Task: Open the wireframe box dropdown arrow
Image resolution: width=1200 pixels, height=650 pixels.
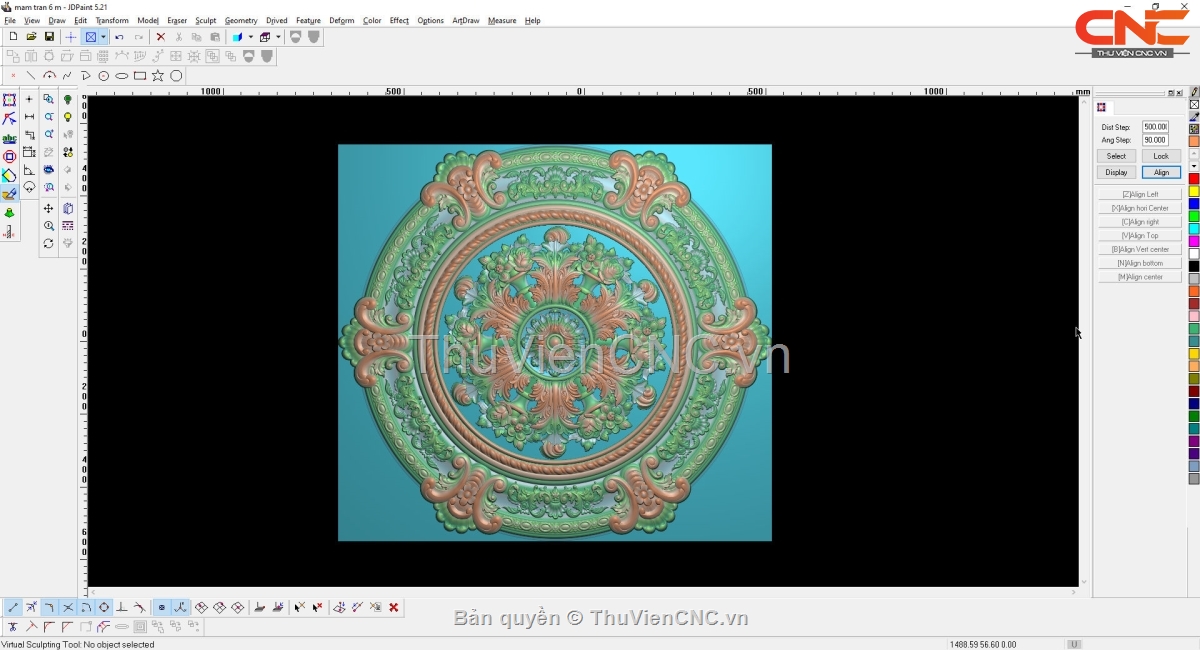Action: (x=278, y=37)
